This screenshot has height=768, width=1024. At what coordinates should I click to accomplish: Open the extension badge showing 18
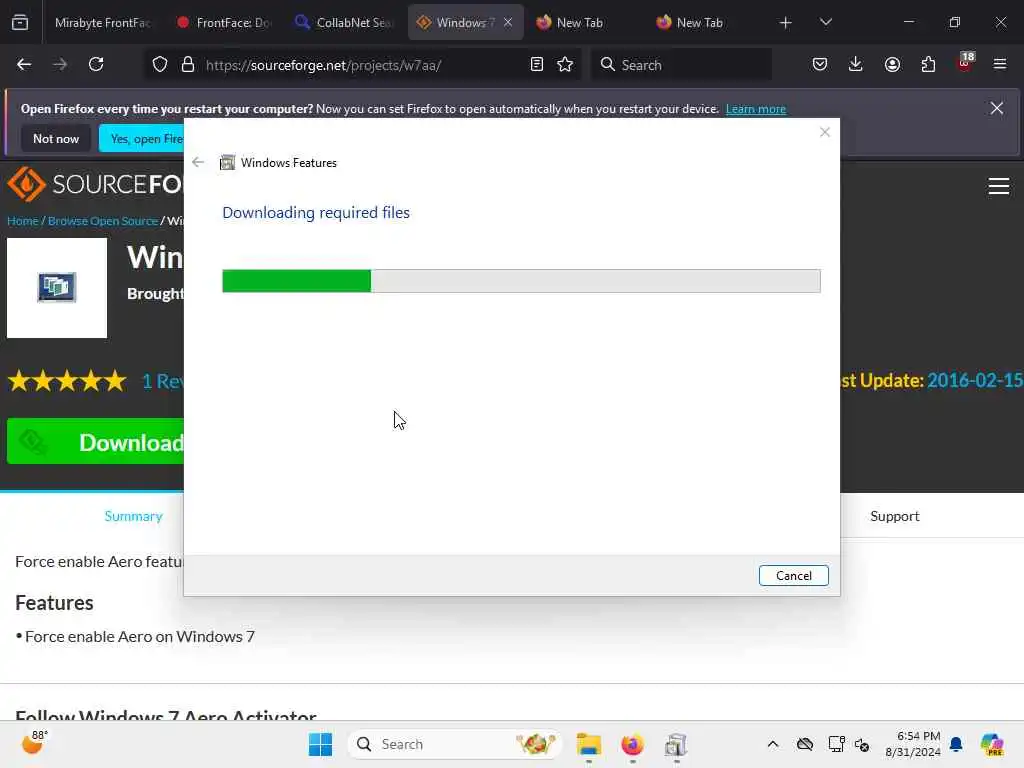[965, 63]
